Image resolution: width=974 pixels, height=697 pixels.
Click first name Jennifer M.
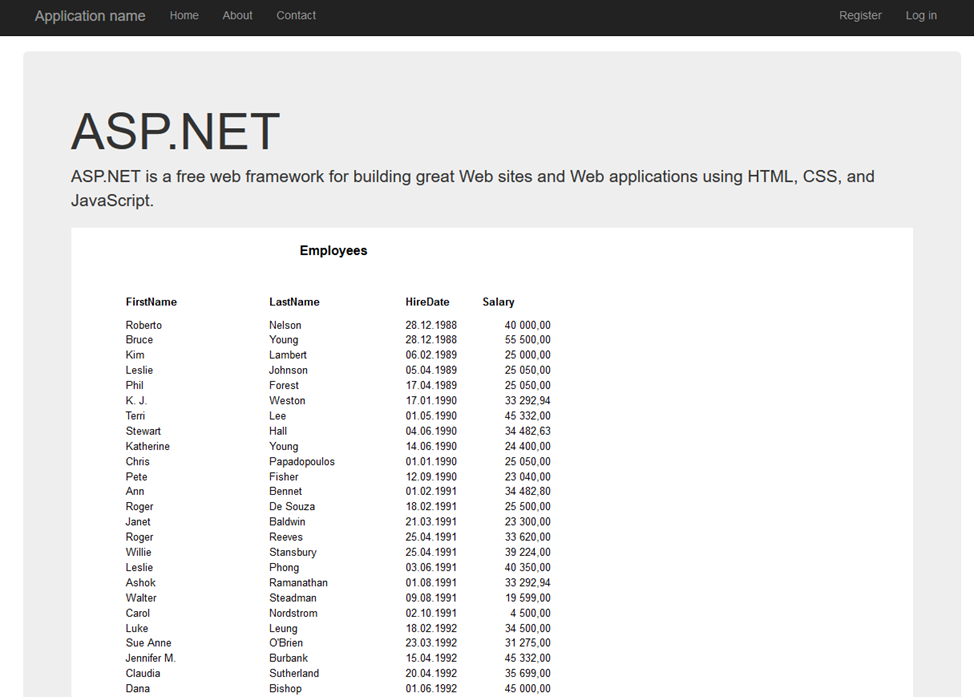(150, 658)
